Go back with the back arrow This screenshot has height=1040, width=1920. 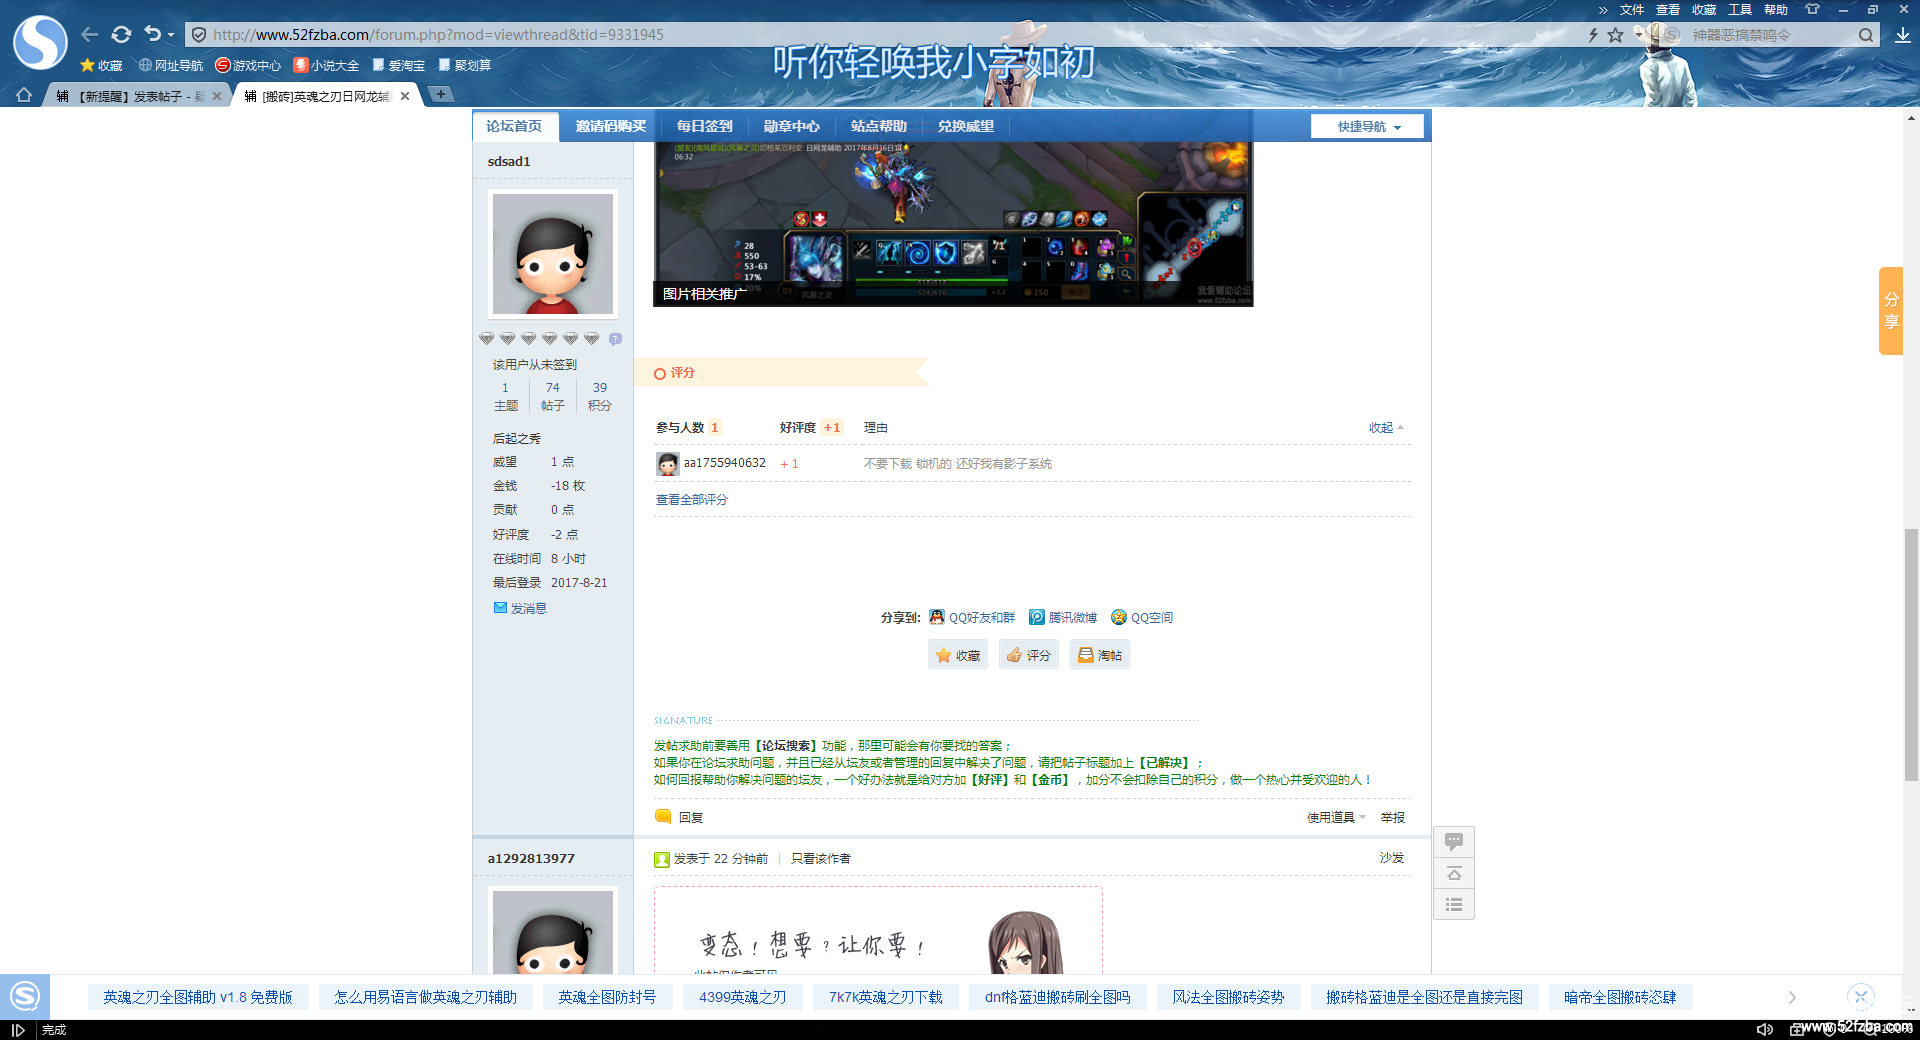click(x=90, y=34)
